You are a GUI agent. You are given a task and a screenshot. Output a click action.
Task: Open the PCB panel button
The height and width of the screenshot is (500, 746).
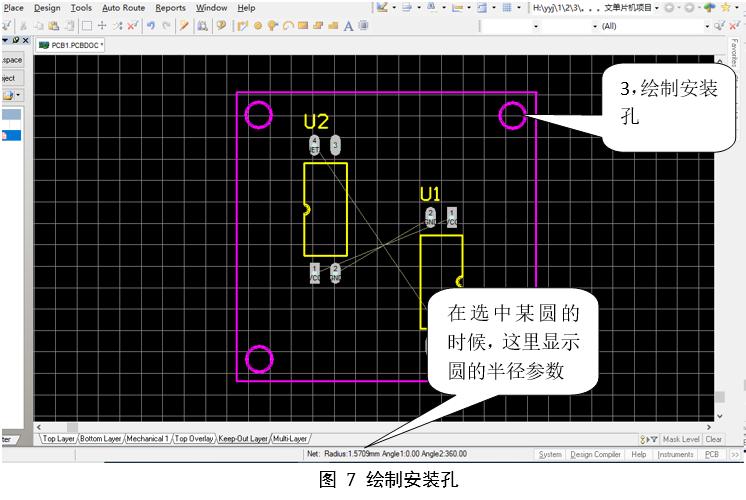point(712,455)
